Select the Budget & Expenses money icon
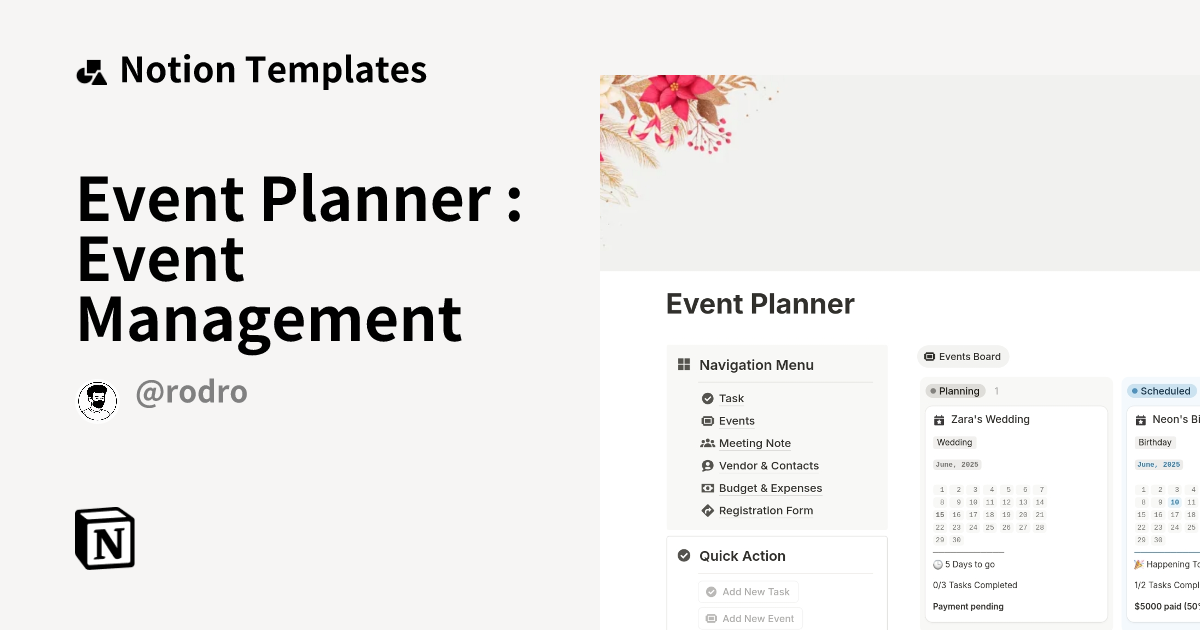Viewport: 1200px width, 630px height. pyautogui.click(x=706, y=488)
